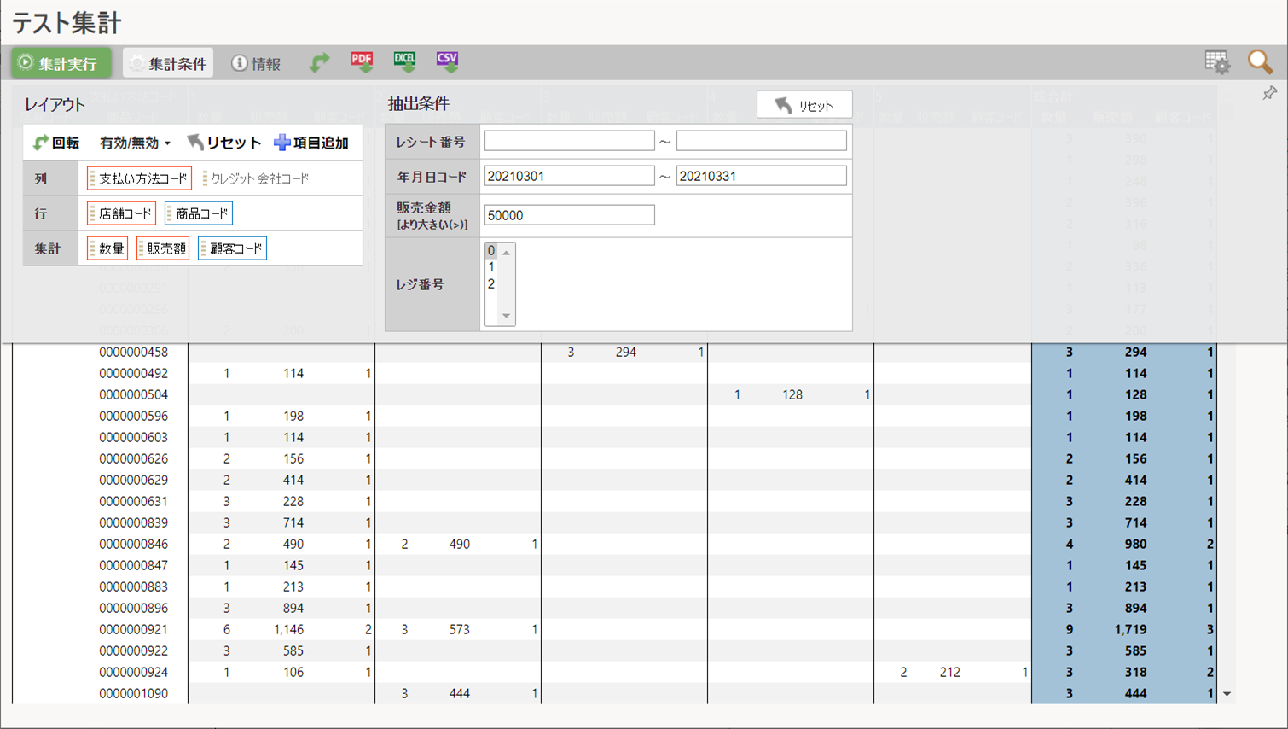Export results with the EXCEL icon
Image resolution: width=1288 pixels, height=729 pixels.
405,62
